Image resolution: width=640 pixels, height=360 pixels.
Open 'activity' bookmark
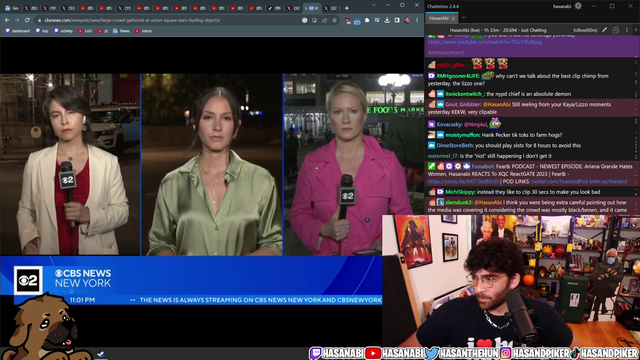(x=63, y=31)
